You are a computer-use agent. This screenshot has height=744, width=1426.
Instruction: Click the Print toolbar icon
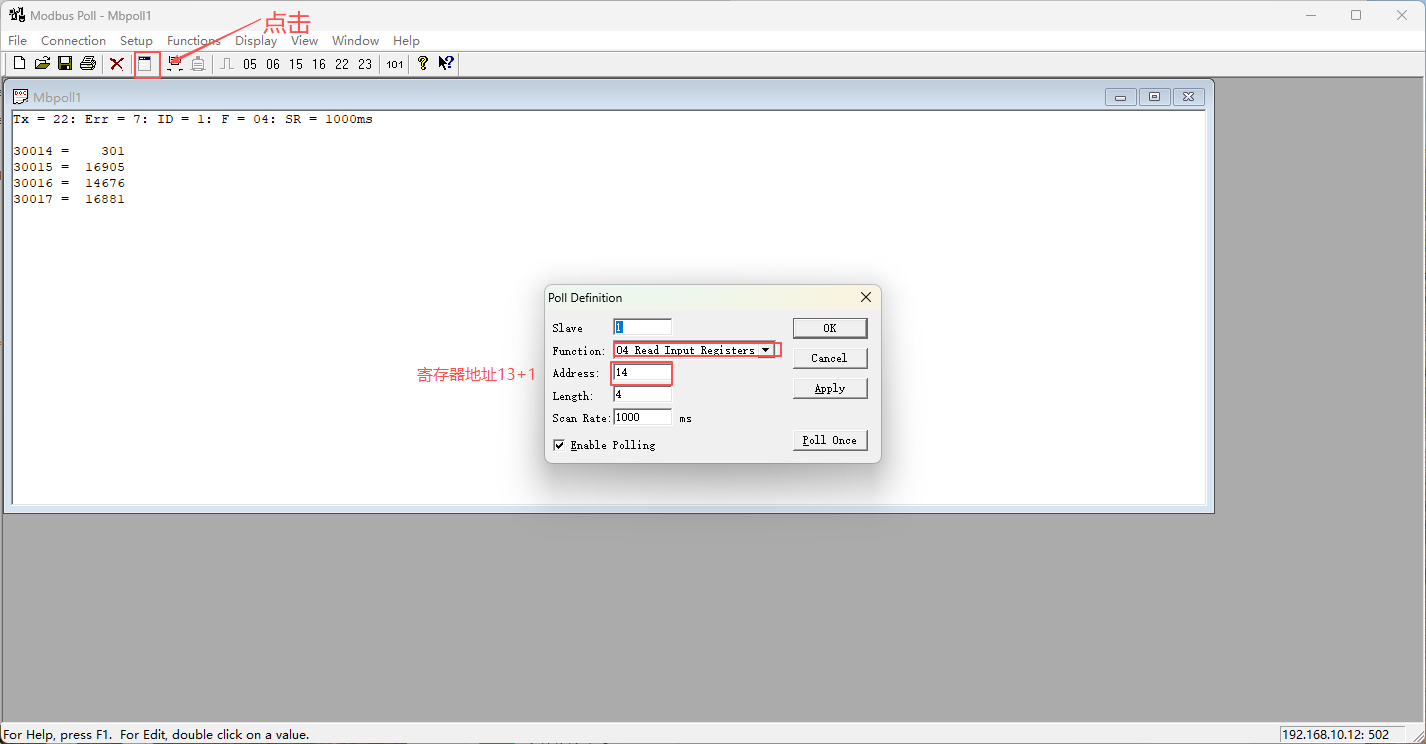coord(88,64)
